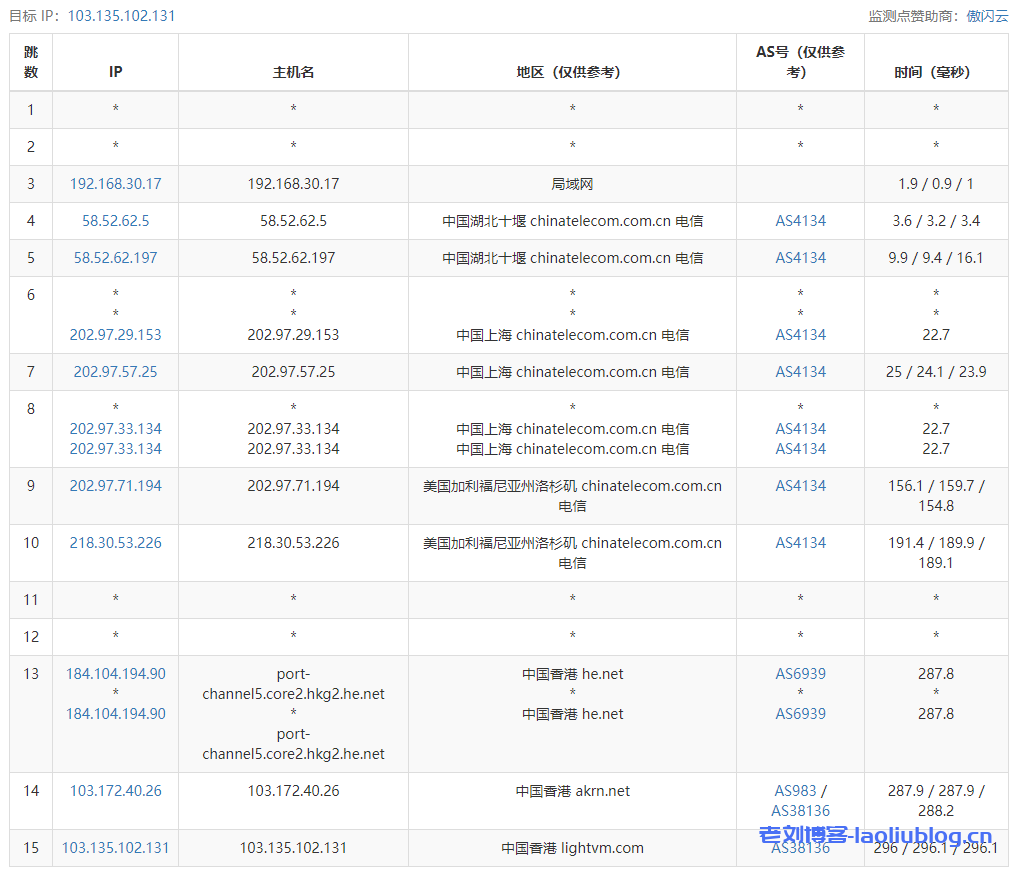Open AS38136 link in hop 14 row

[800, 811]
